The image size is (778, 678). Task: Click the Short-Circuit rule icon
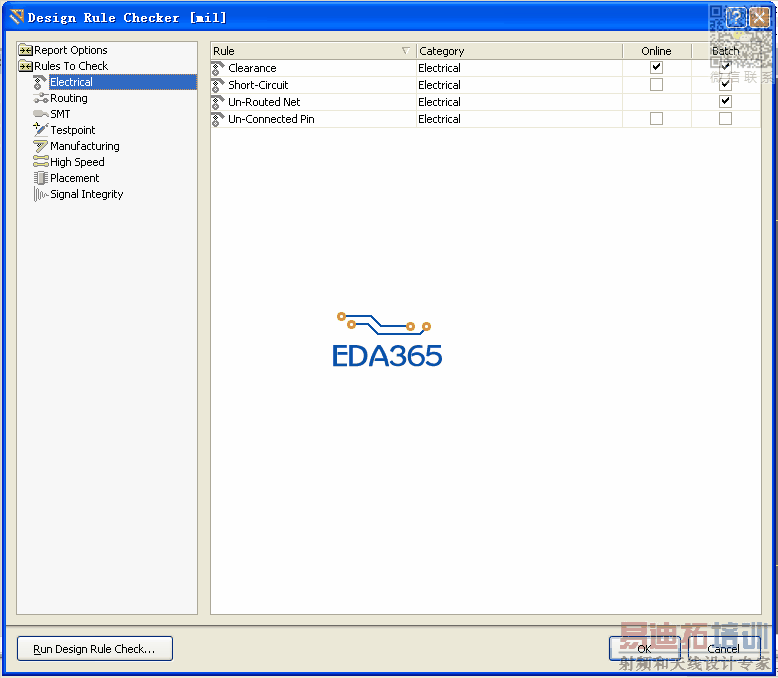217,85
